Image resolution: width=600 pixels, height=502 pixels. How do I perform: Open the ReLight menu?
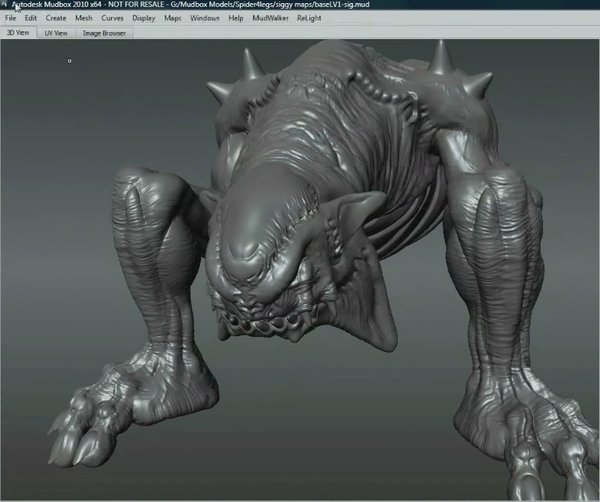point(310,18)
